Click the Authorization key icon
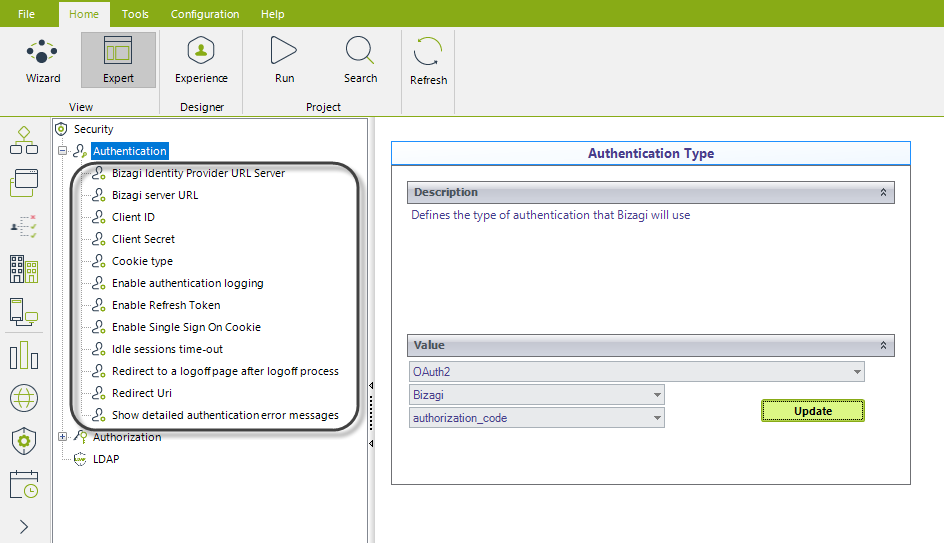 coord(80,437)
